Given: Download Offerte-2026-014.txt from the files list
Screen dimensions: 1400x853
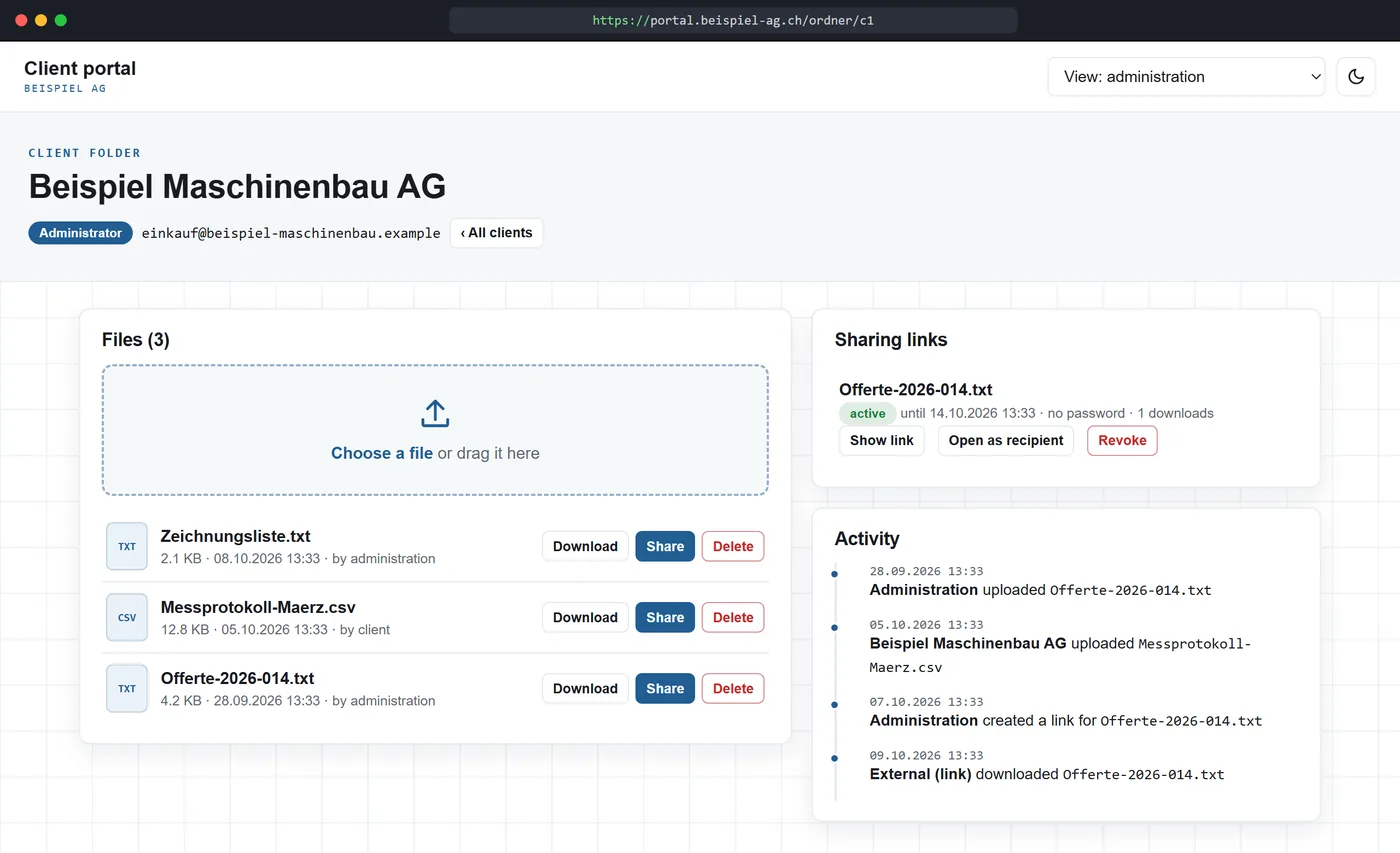Looking at the screenshot, I should tap(585, 688).
